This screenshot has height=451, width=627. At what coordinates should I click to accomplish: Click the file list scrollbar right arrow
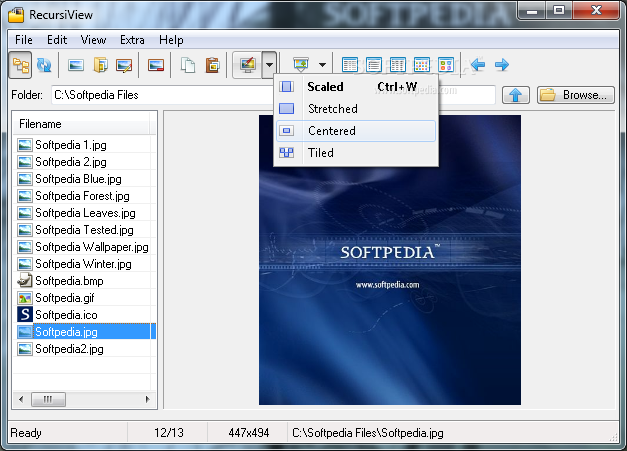tap(148, 399)
